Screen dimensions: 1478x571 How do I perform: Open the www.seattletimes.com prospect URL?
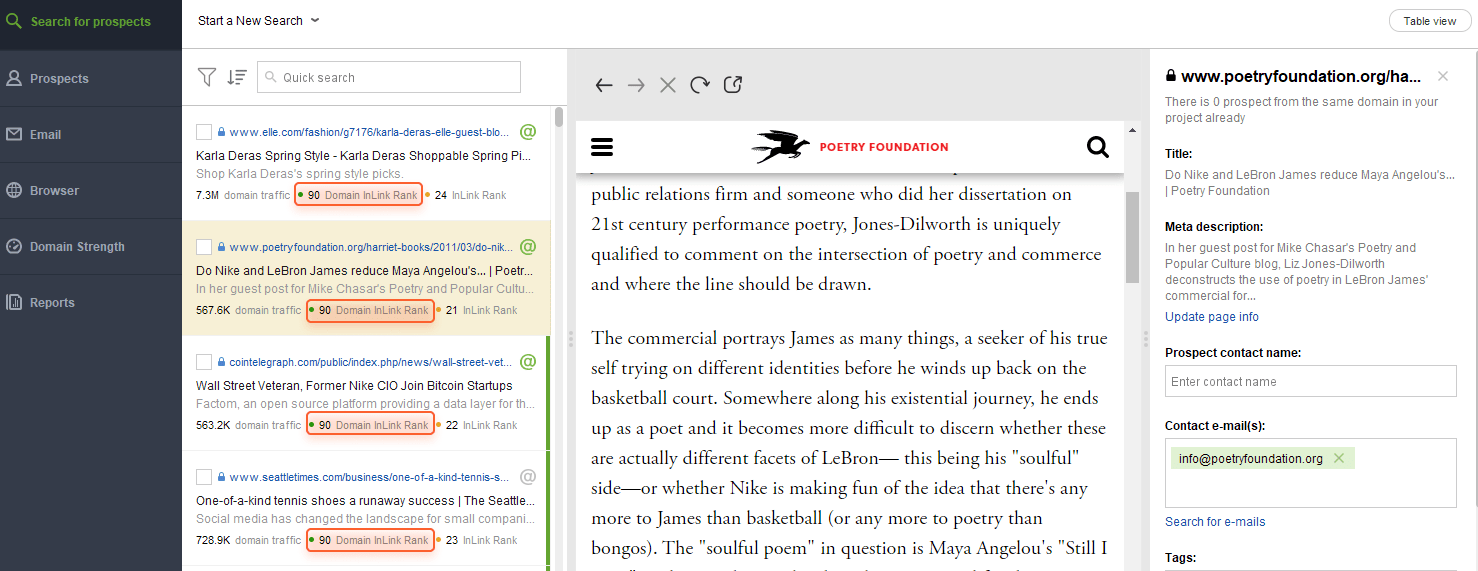370,476
